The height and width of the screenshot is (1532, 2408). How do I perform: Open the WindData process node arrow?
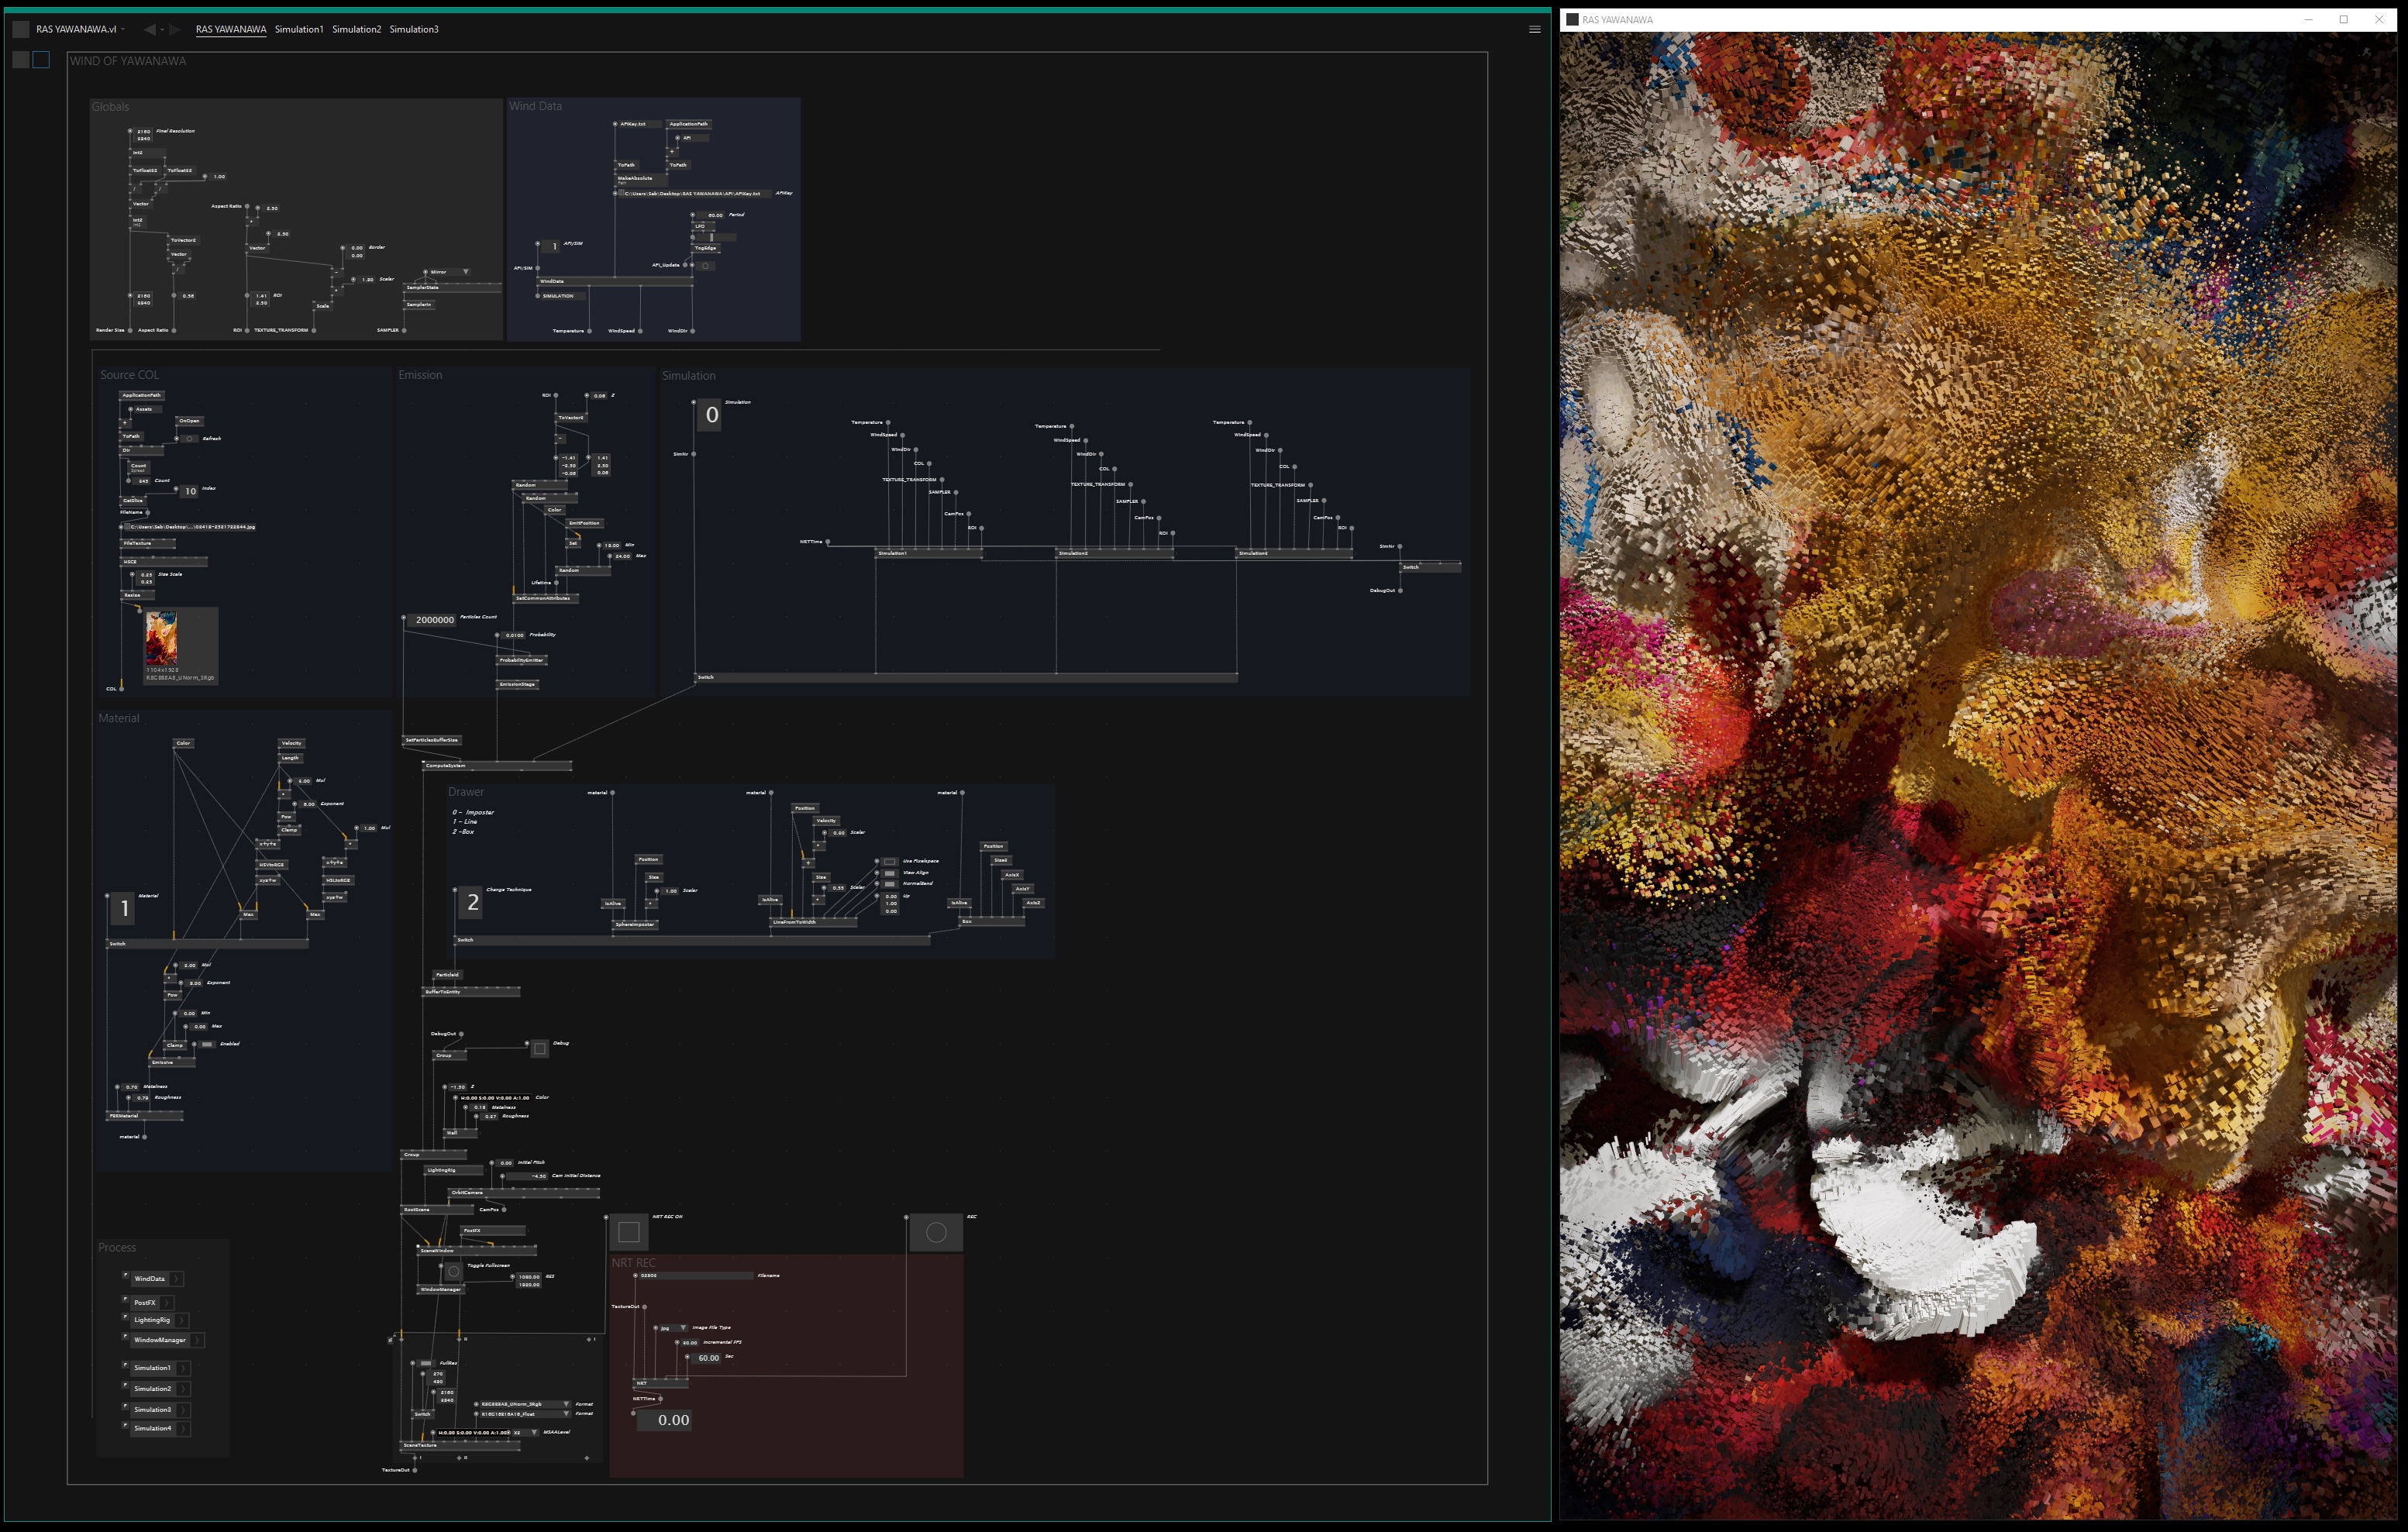(x=177, y=1279)
